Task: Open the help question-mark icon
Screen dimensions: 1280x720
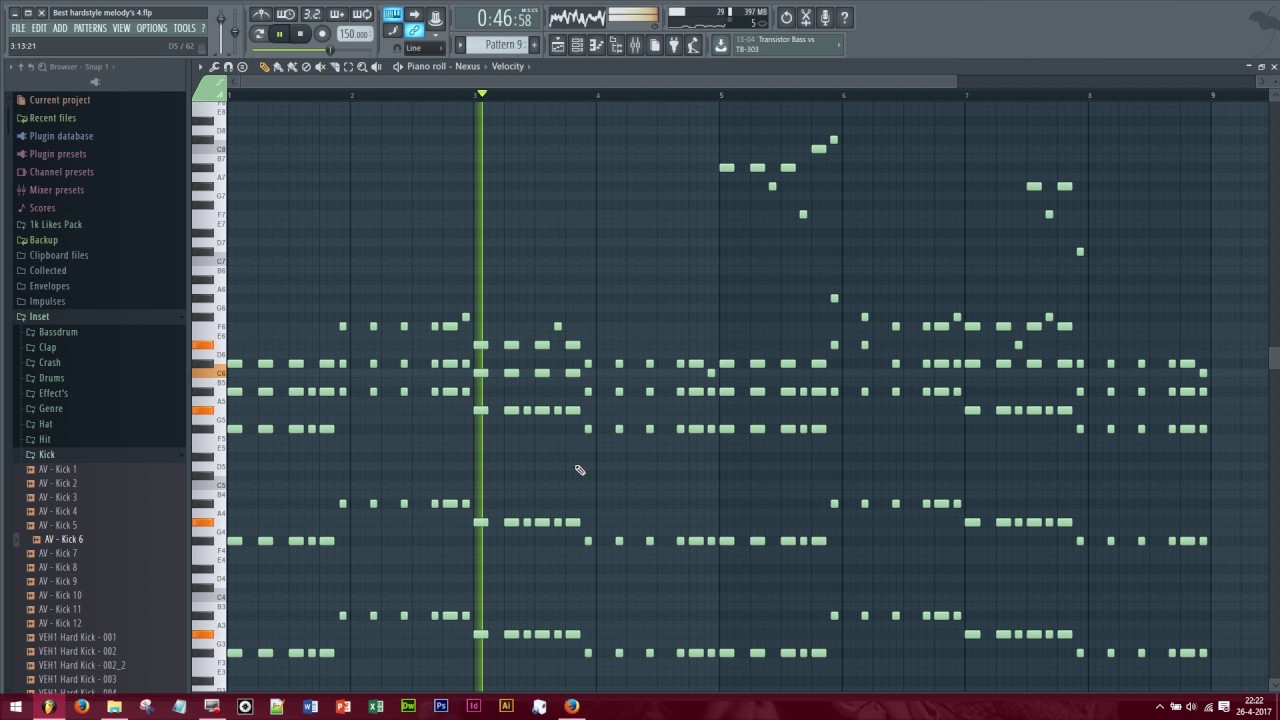Action: pos(844,17)
